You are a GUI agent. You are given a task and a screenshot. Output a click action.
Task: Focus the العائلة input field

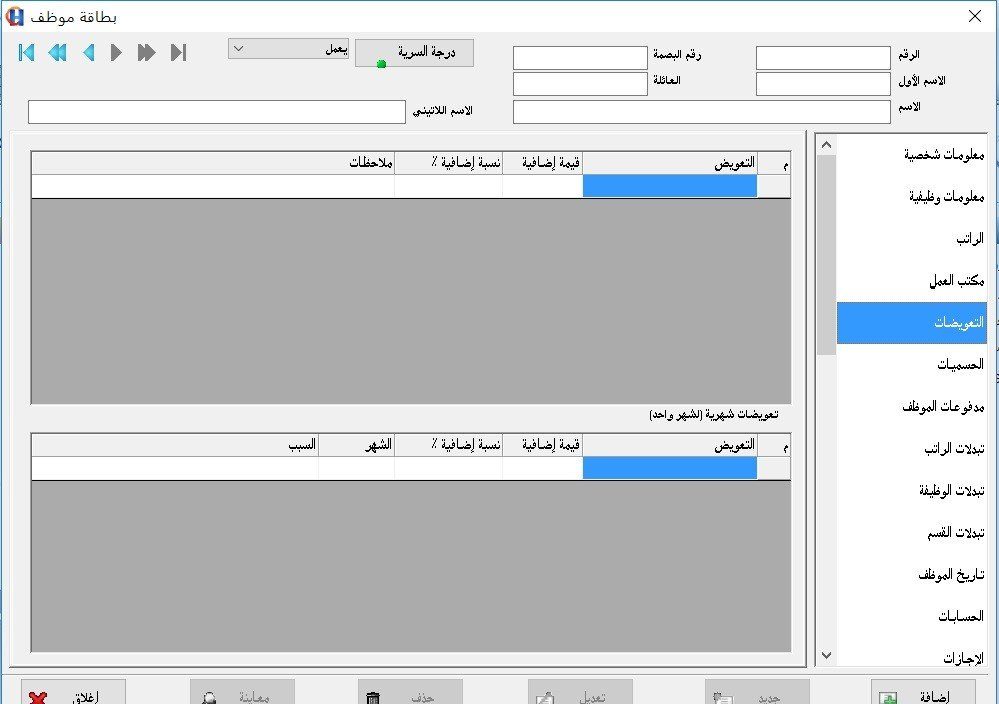click(x=580, y=83)
